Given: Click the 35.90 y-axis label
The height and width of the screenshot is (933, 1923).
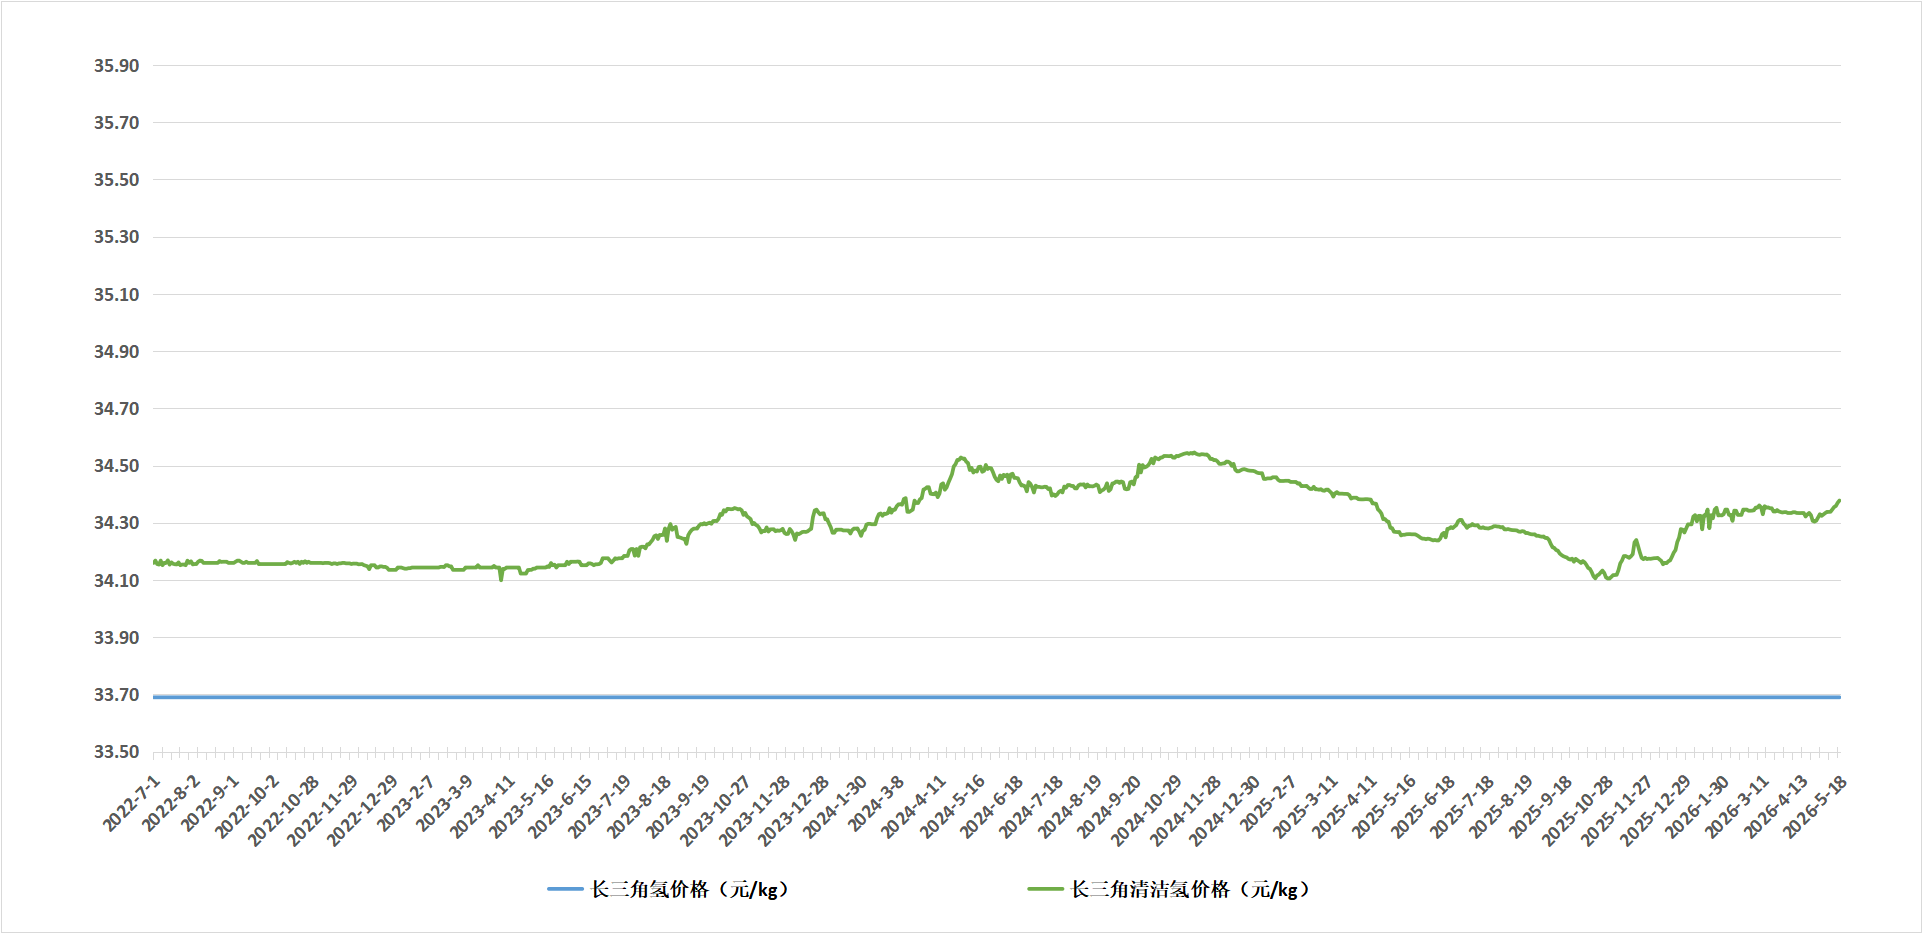Looking at the screenshot, I should pyautogui.click(x=116, y=66).
